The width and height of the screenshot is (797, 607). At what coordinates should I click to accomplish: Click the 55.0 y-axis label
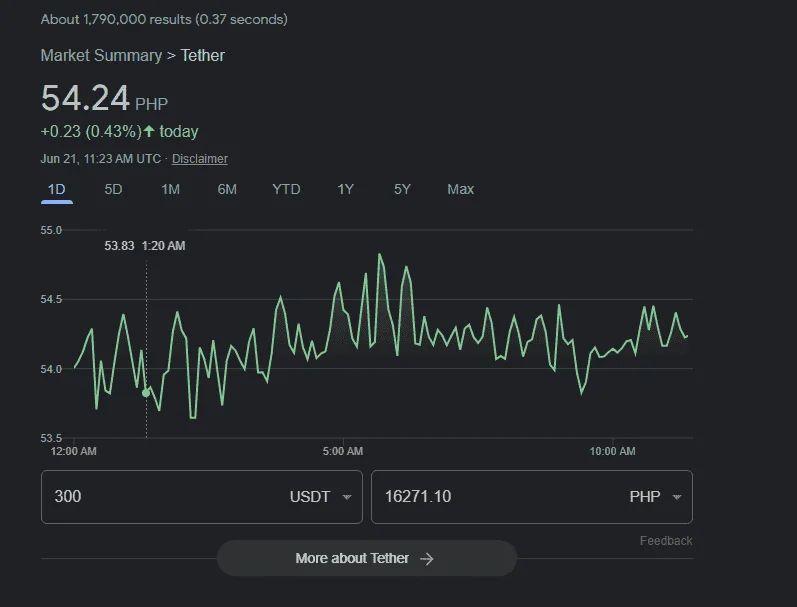click(x=51, y=230)
